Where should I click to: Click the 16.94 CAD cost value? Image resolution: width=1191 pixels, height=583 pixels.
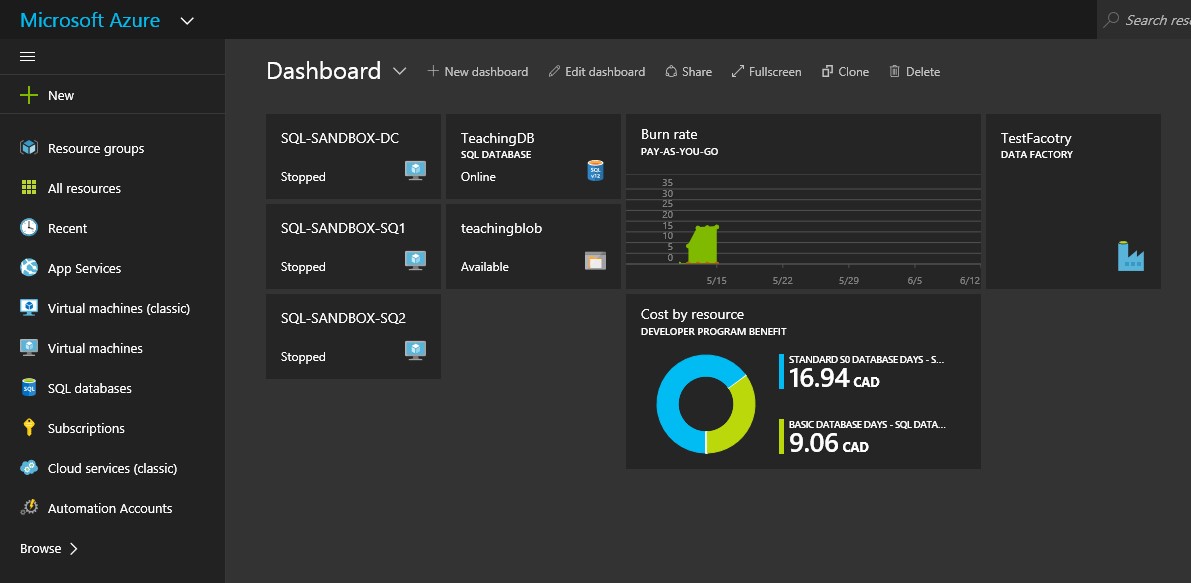(x=834, y=377)
